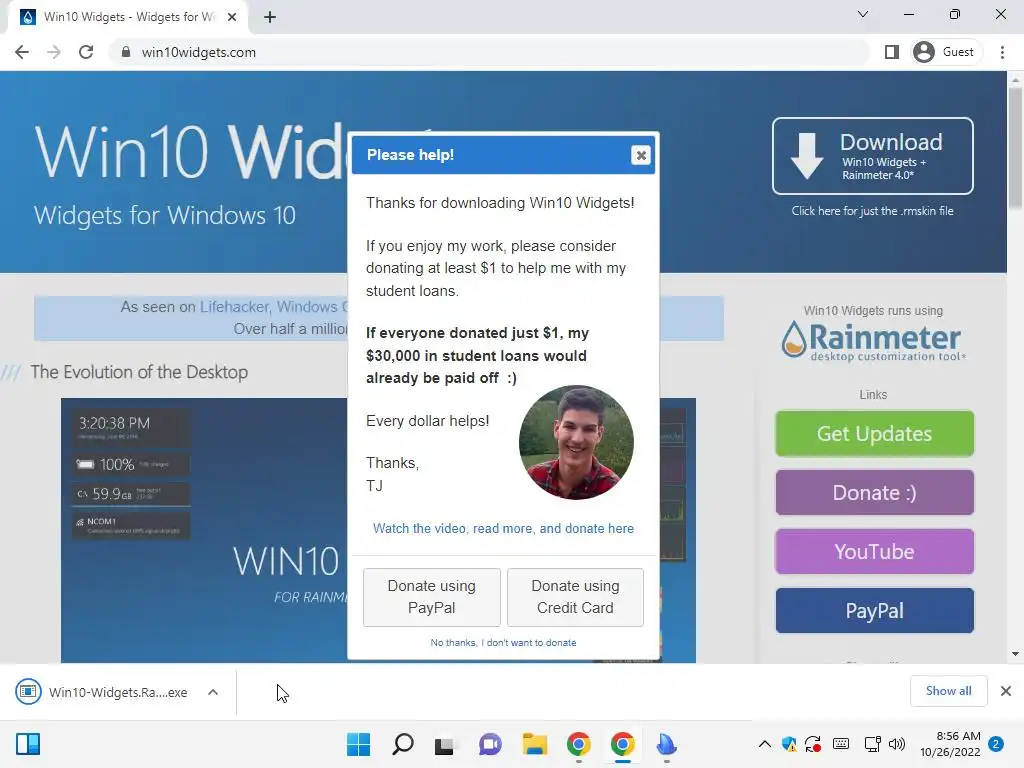
Task: Open Windows Security tray icon
Action: (x=789, y=744)
